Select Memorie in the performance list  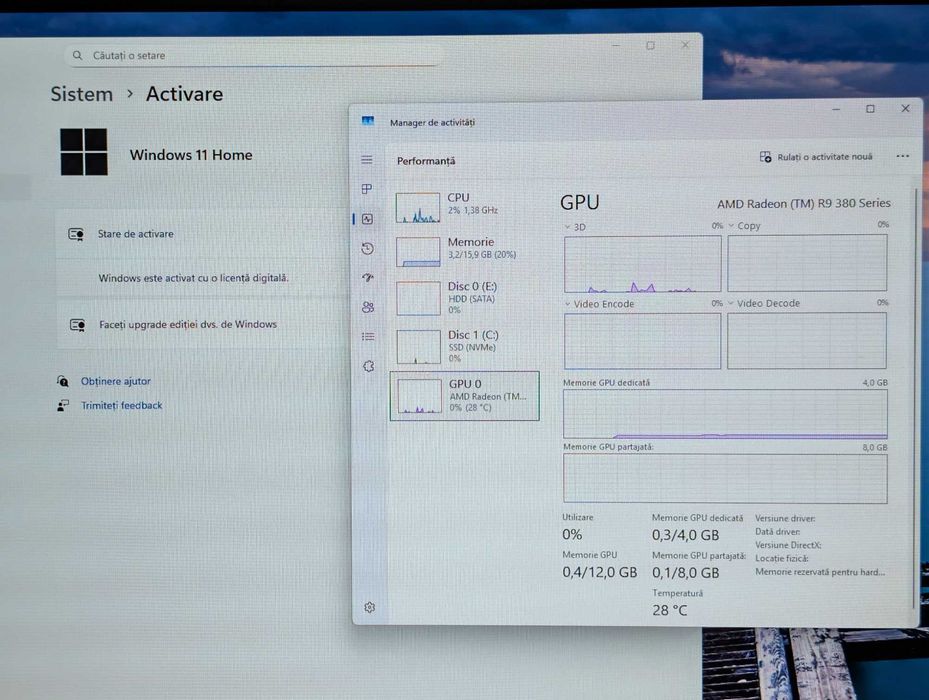click(x=465, y=251)
